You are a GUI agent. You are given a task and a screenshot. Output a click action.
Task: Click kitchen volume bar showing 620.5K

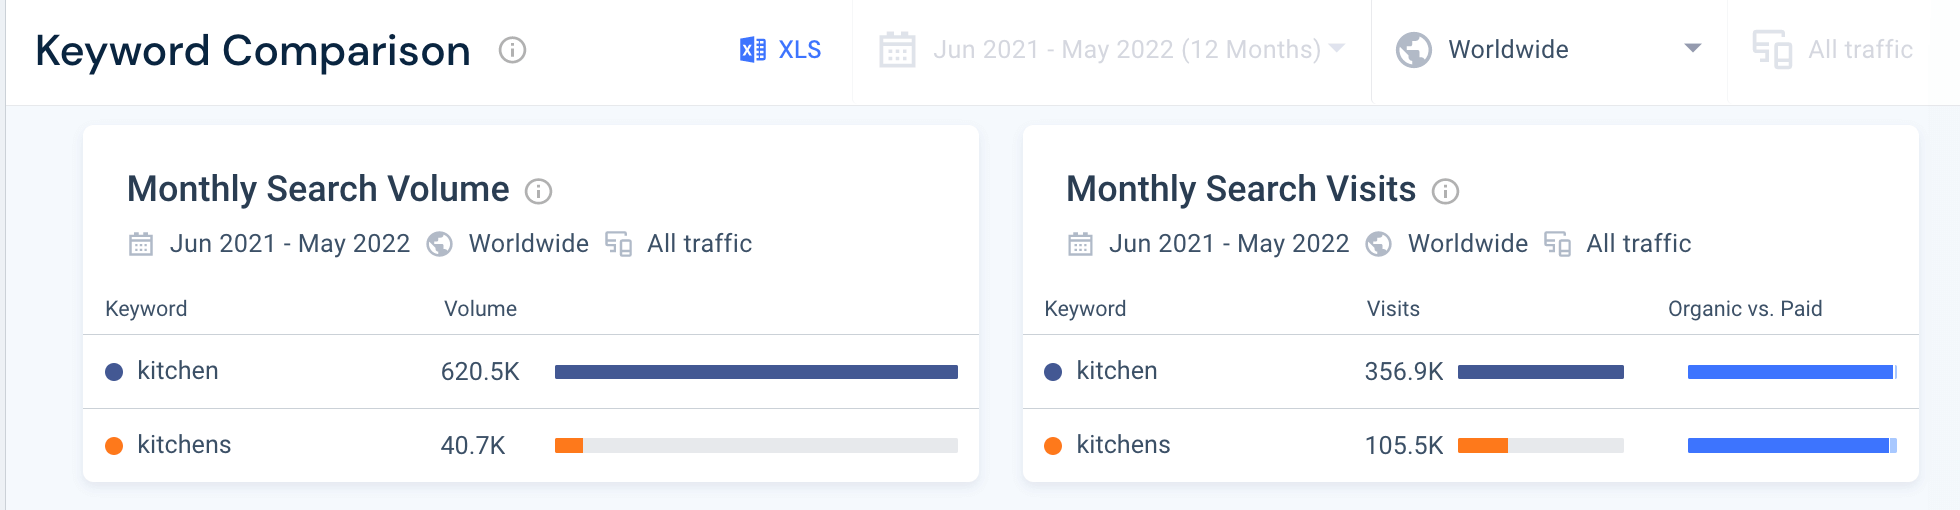coord(755,372)
